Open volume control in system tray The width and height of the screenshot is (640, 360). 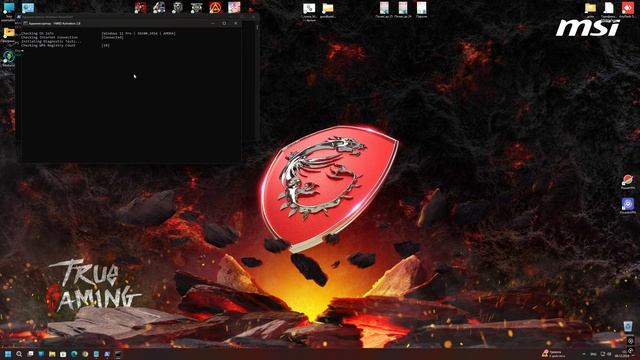point(609,354)
